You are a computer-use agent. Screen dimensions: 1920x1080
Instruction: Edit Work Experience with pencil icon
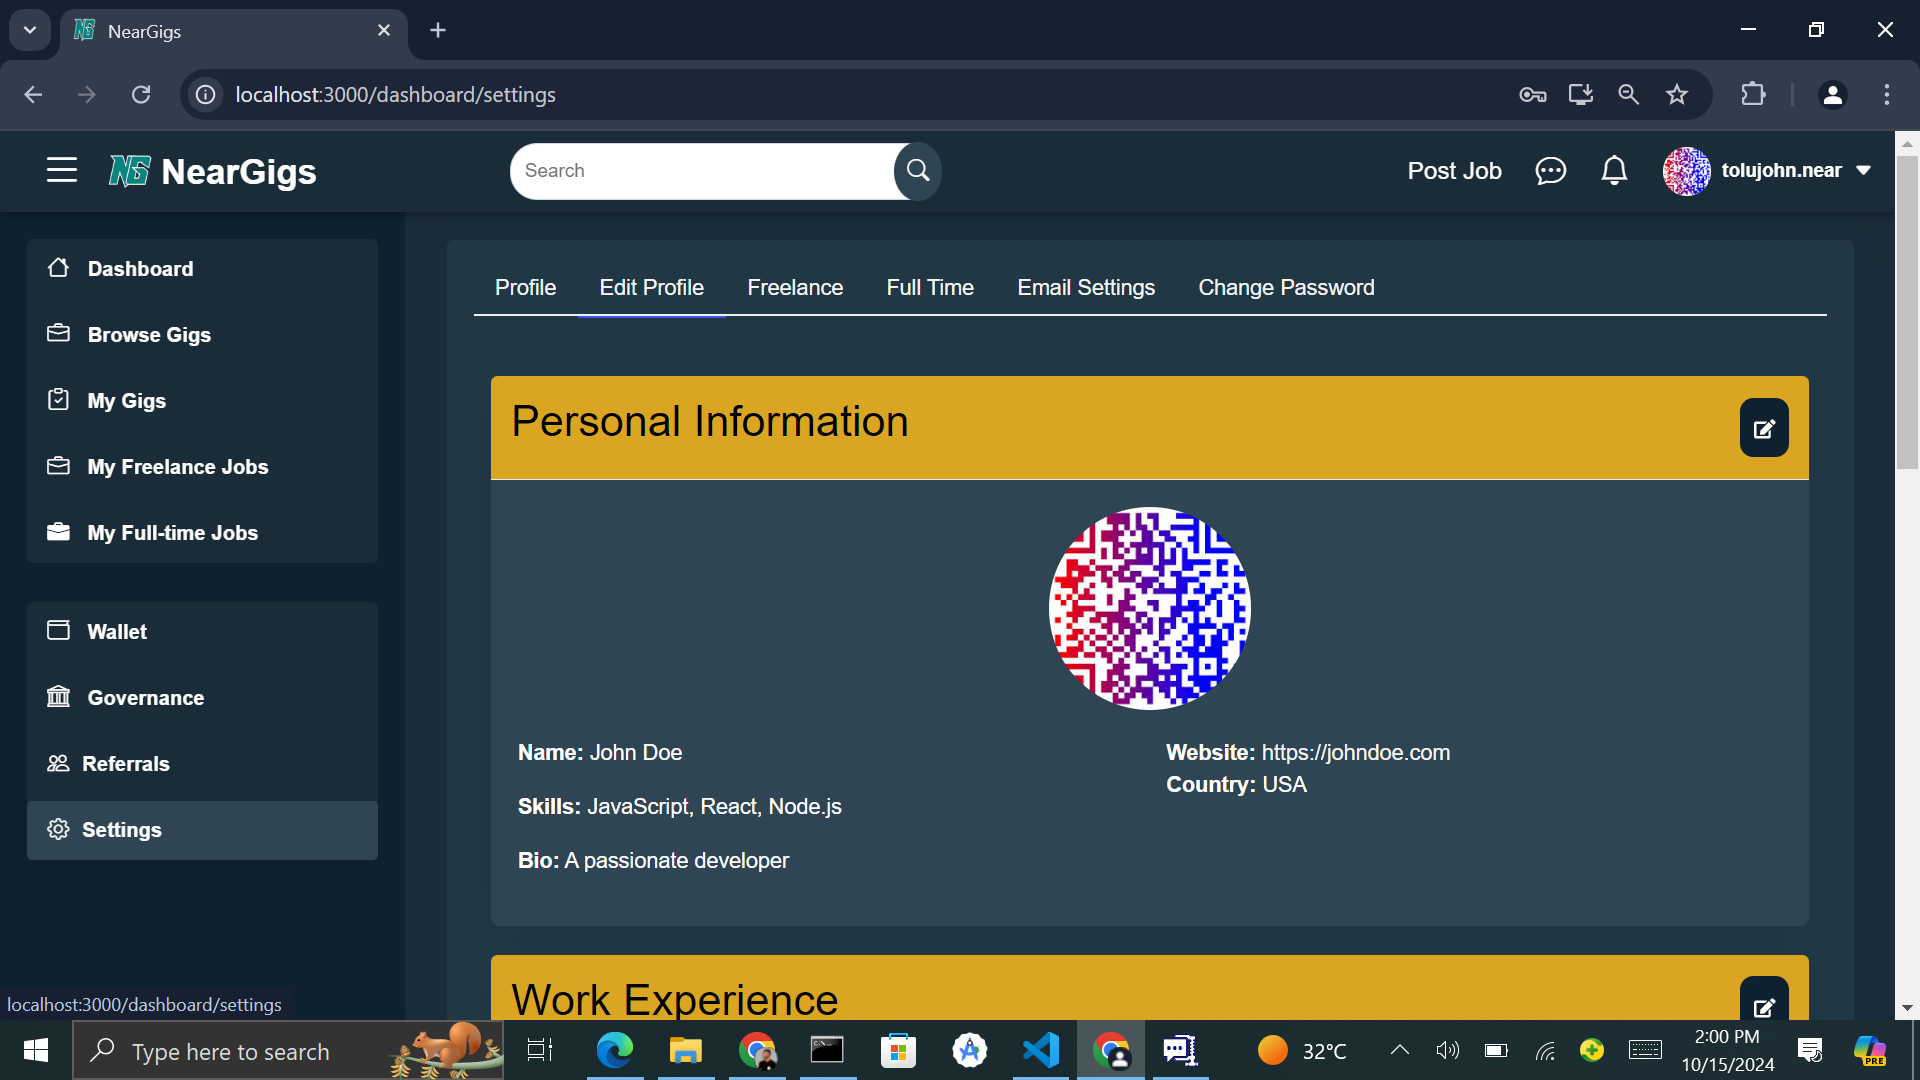1764,1003
